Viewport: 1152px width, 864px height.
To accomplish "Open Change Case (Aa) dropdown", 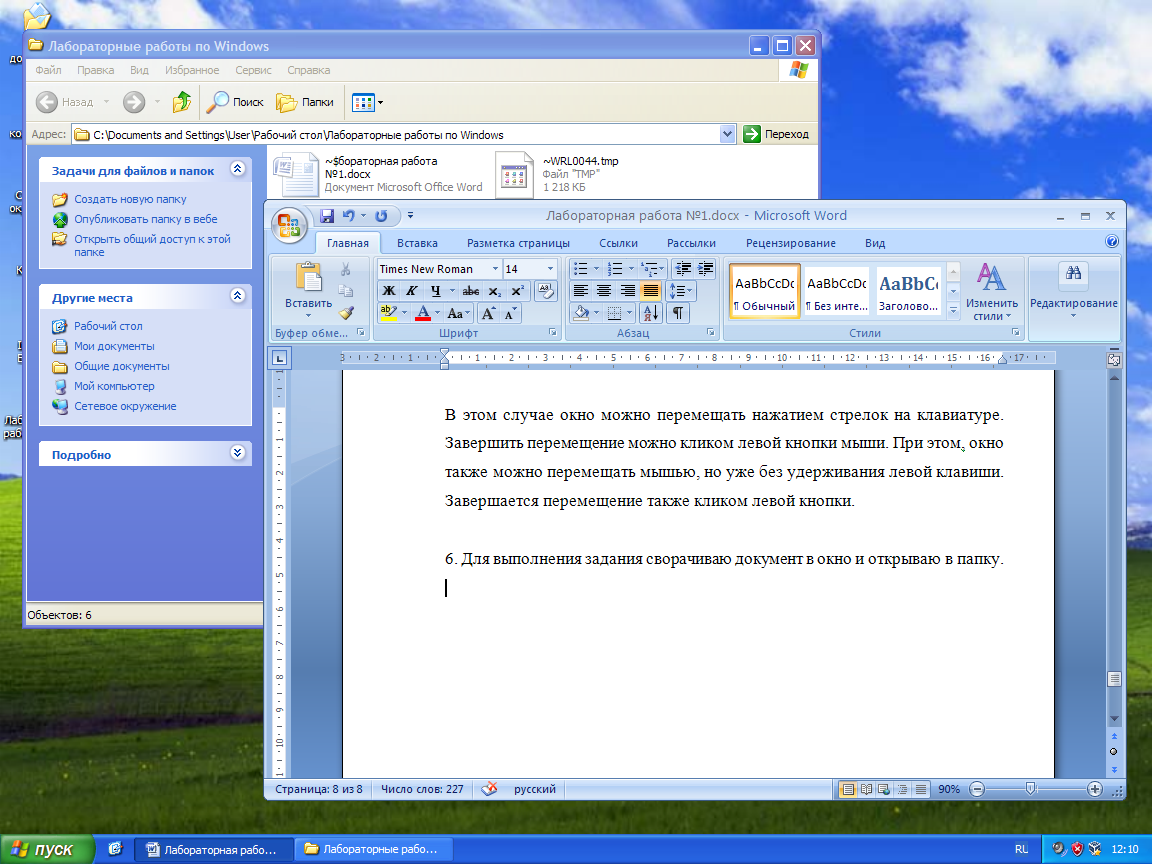I will click(458, 314).
